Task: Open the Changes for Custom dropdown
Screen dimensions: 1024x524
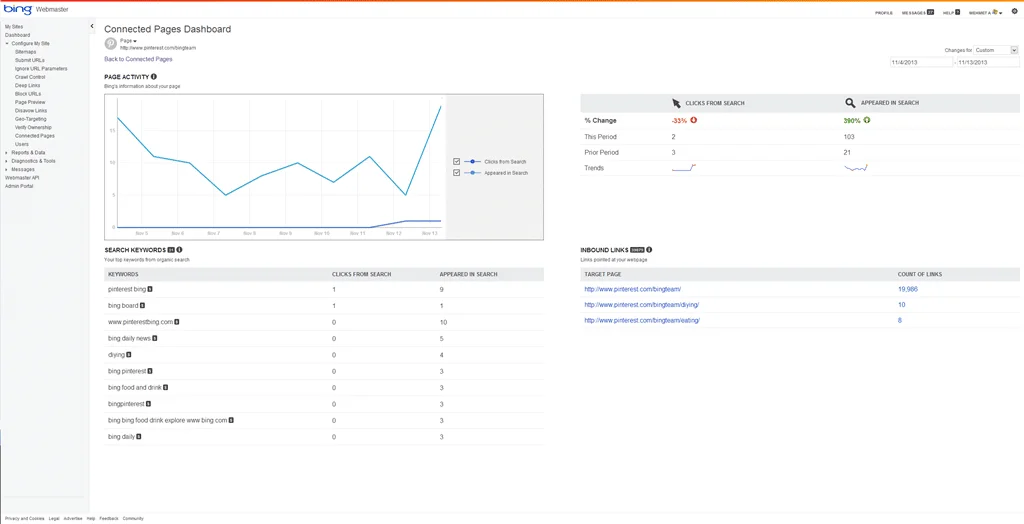Action: pyautogui.click(x=996, y=50)
